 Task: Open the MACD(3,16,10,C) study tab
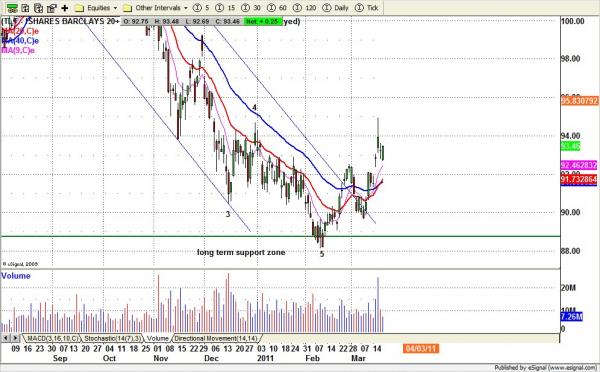click(x=52, y=338)
